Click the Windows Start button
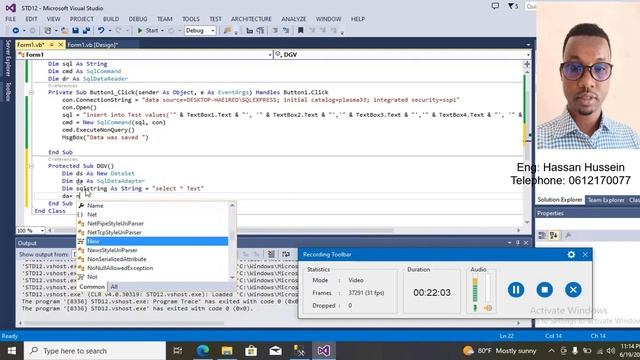The height and width of the screenshot is (360, 640). click(x=11, y=351)
